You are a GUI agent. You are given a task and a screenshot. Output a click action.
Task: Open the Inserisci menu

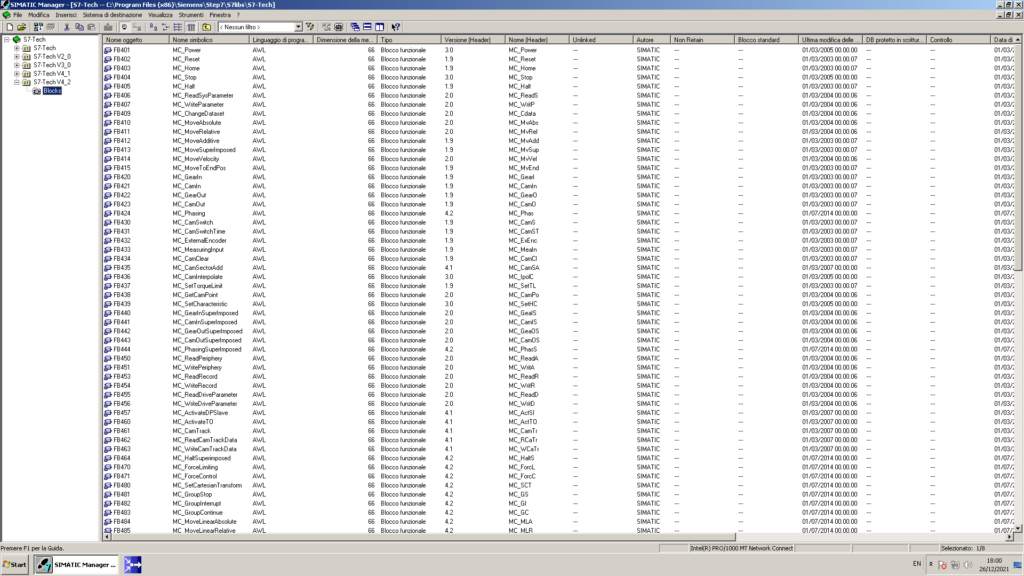click(x=65, y=15)
